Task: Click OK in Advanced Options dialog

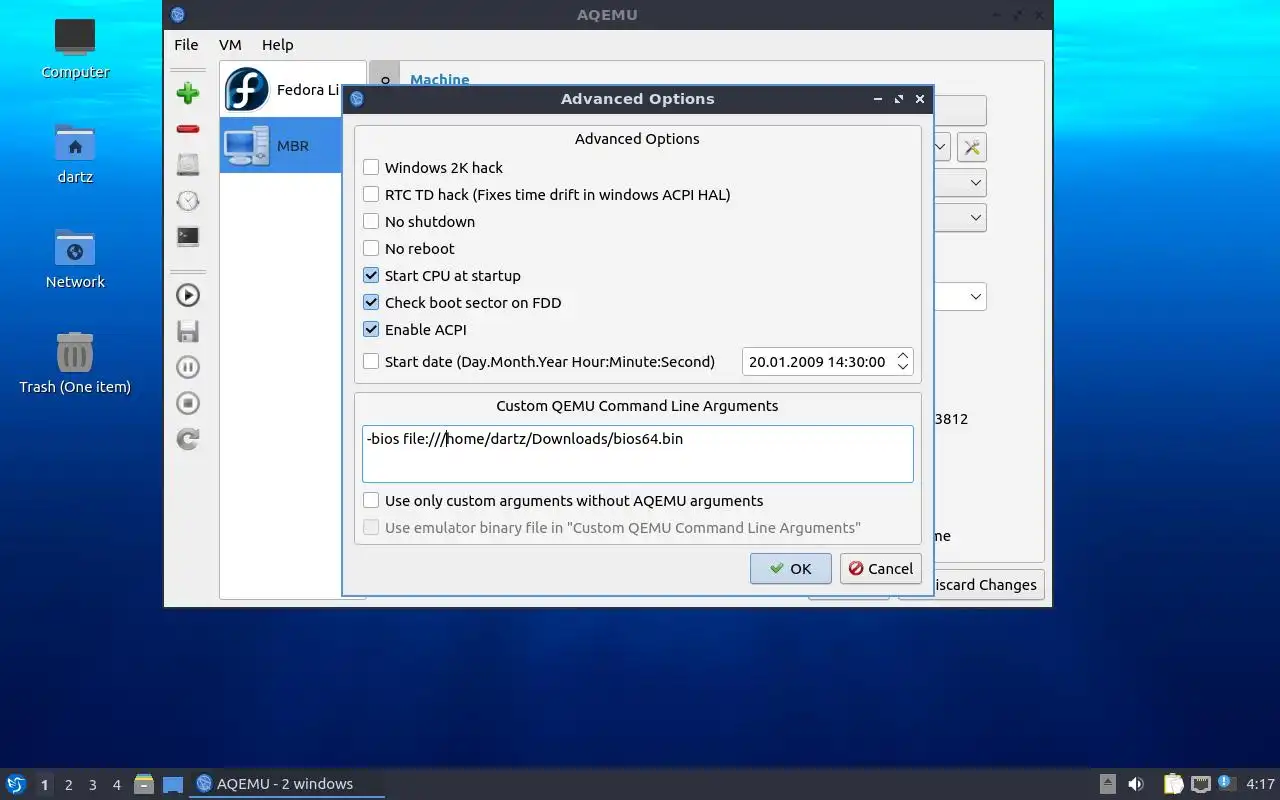Action: click(790, 569)
